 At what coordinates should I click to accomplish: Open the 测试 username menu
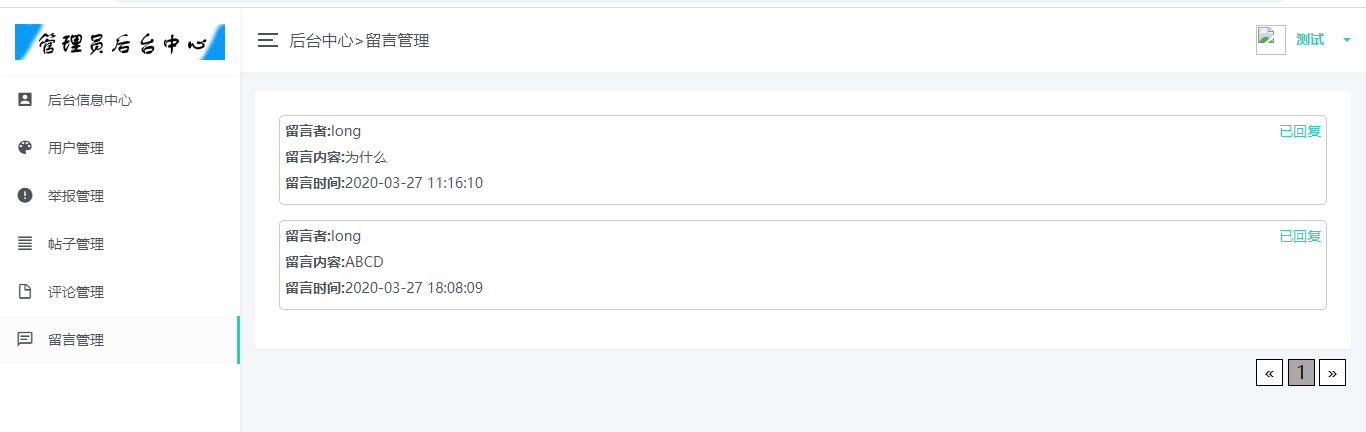pyautogui.click(x=1309, y=40)
